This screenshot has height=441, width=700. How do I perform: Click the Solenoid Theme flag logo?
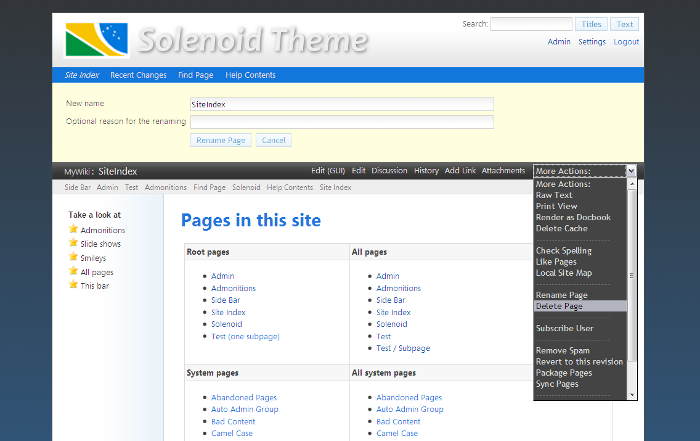(96, 40)
